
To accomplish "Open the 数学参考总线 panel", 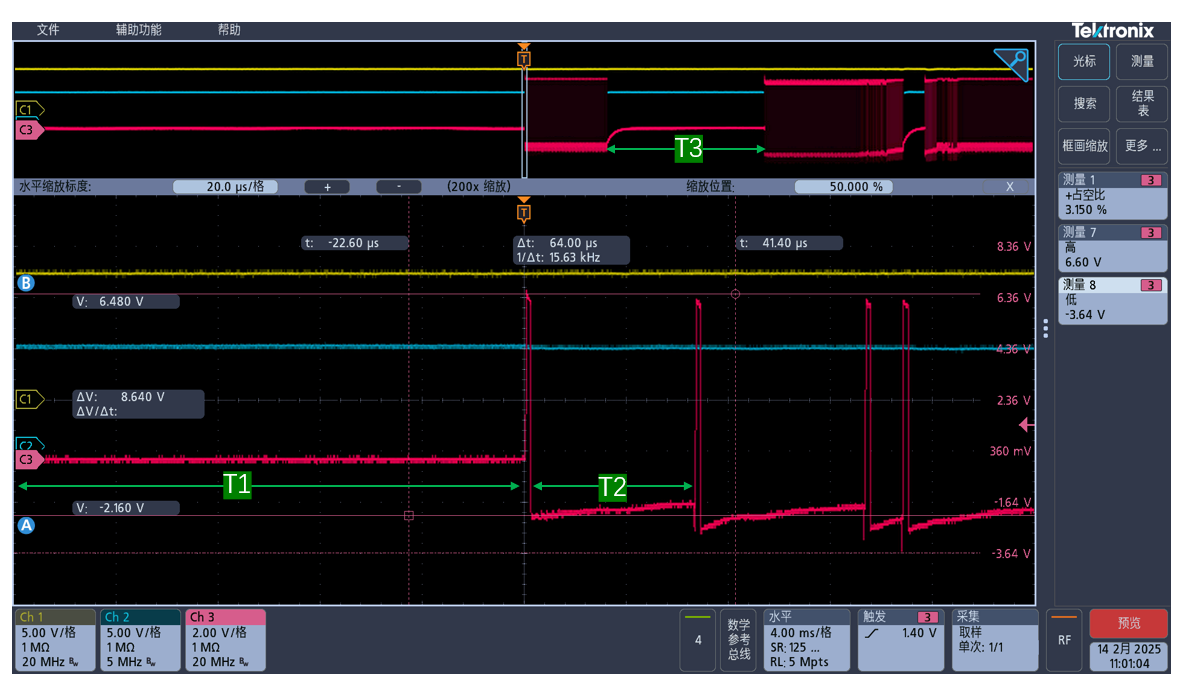I will click(x=736, y=637).
